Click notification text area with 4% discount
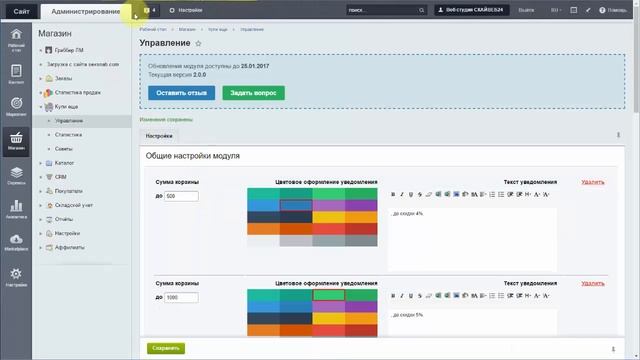 click(x=472, y=240)
